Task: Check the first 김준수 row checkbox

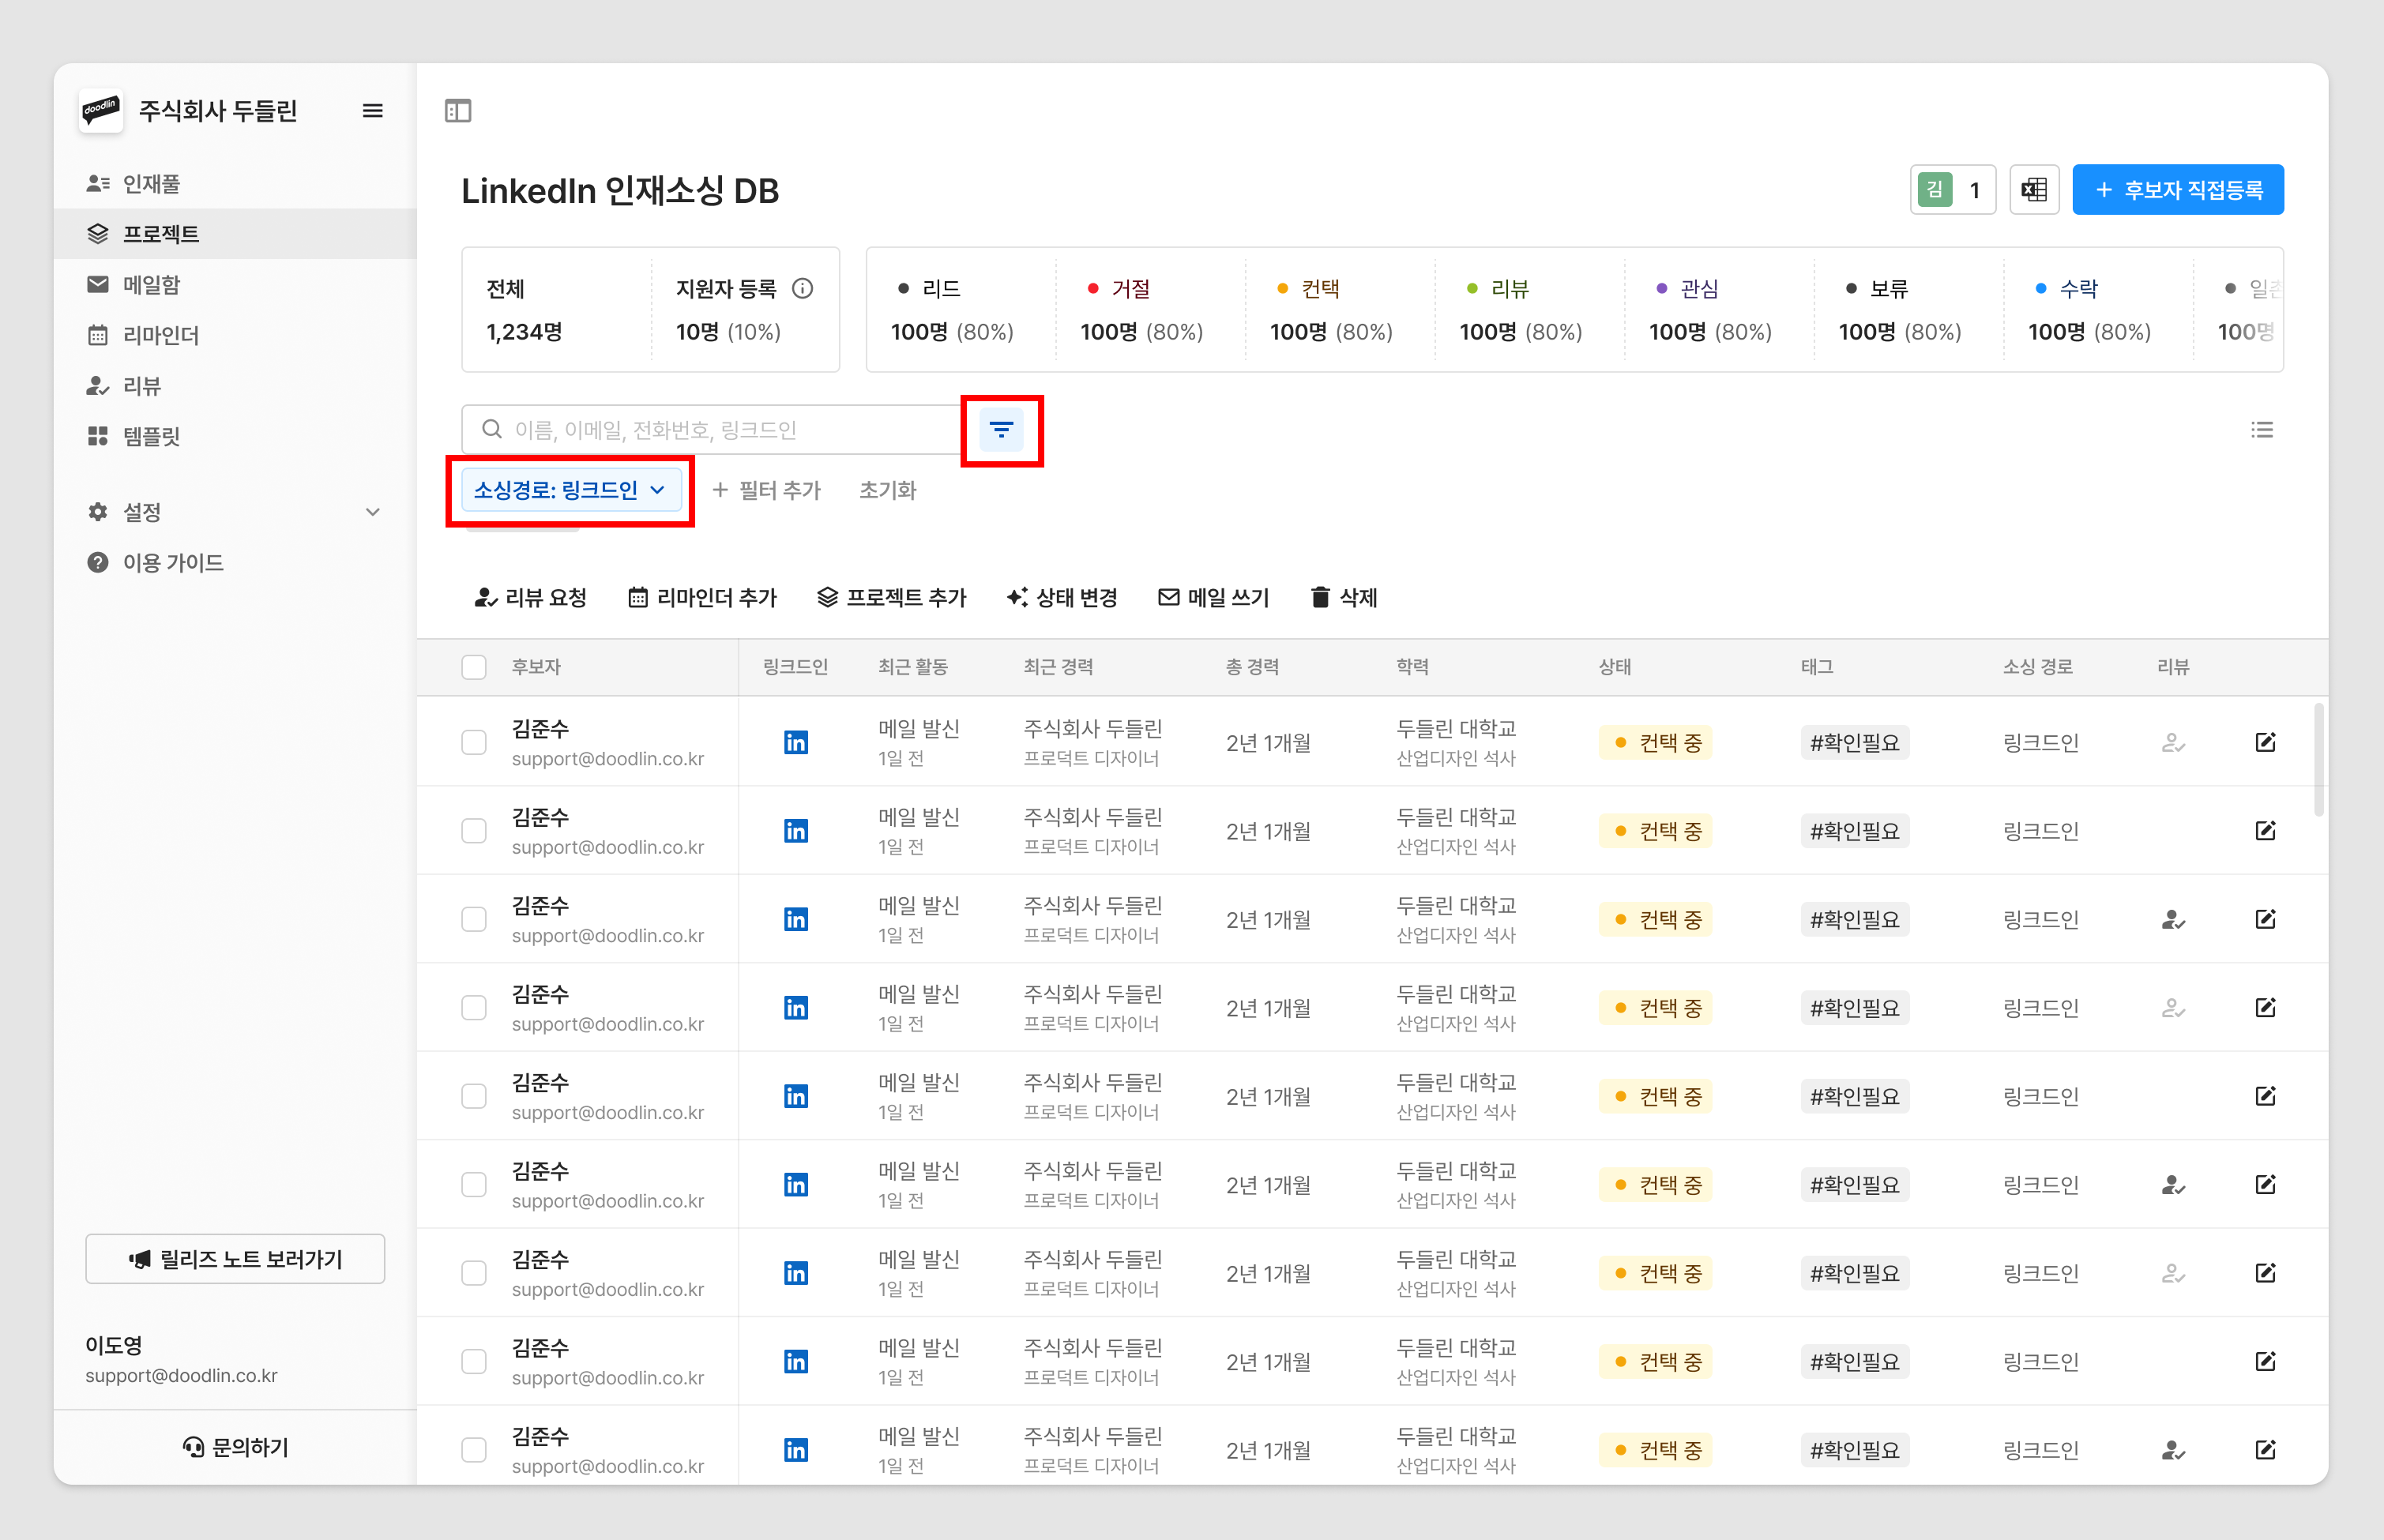Action: point(474,743)
